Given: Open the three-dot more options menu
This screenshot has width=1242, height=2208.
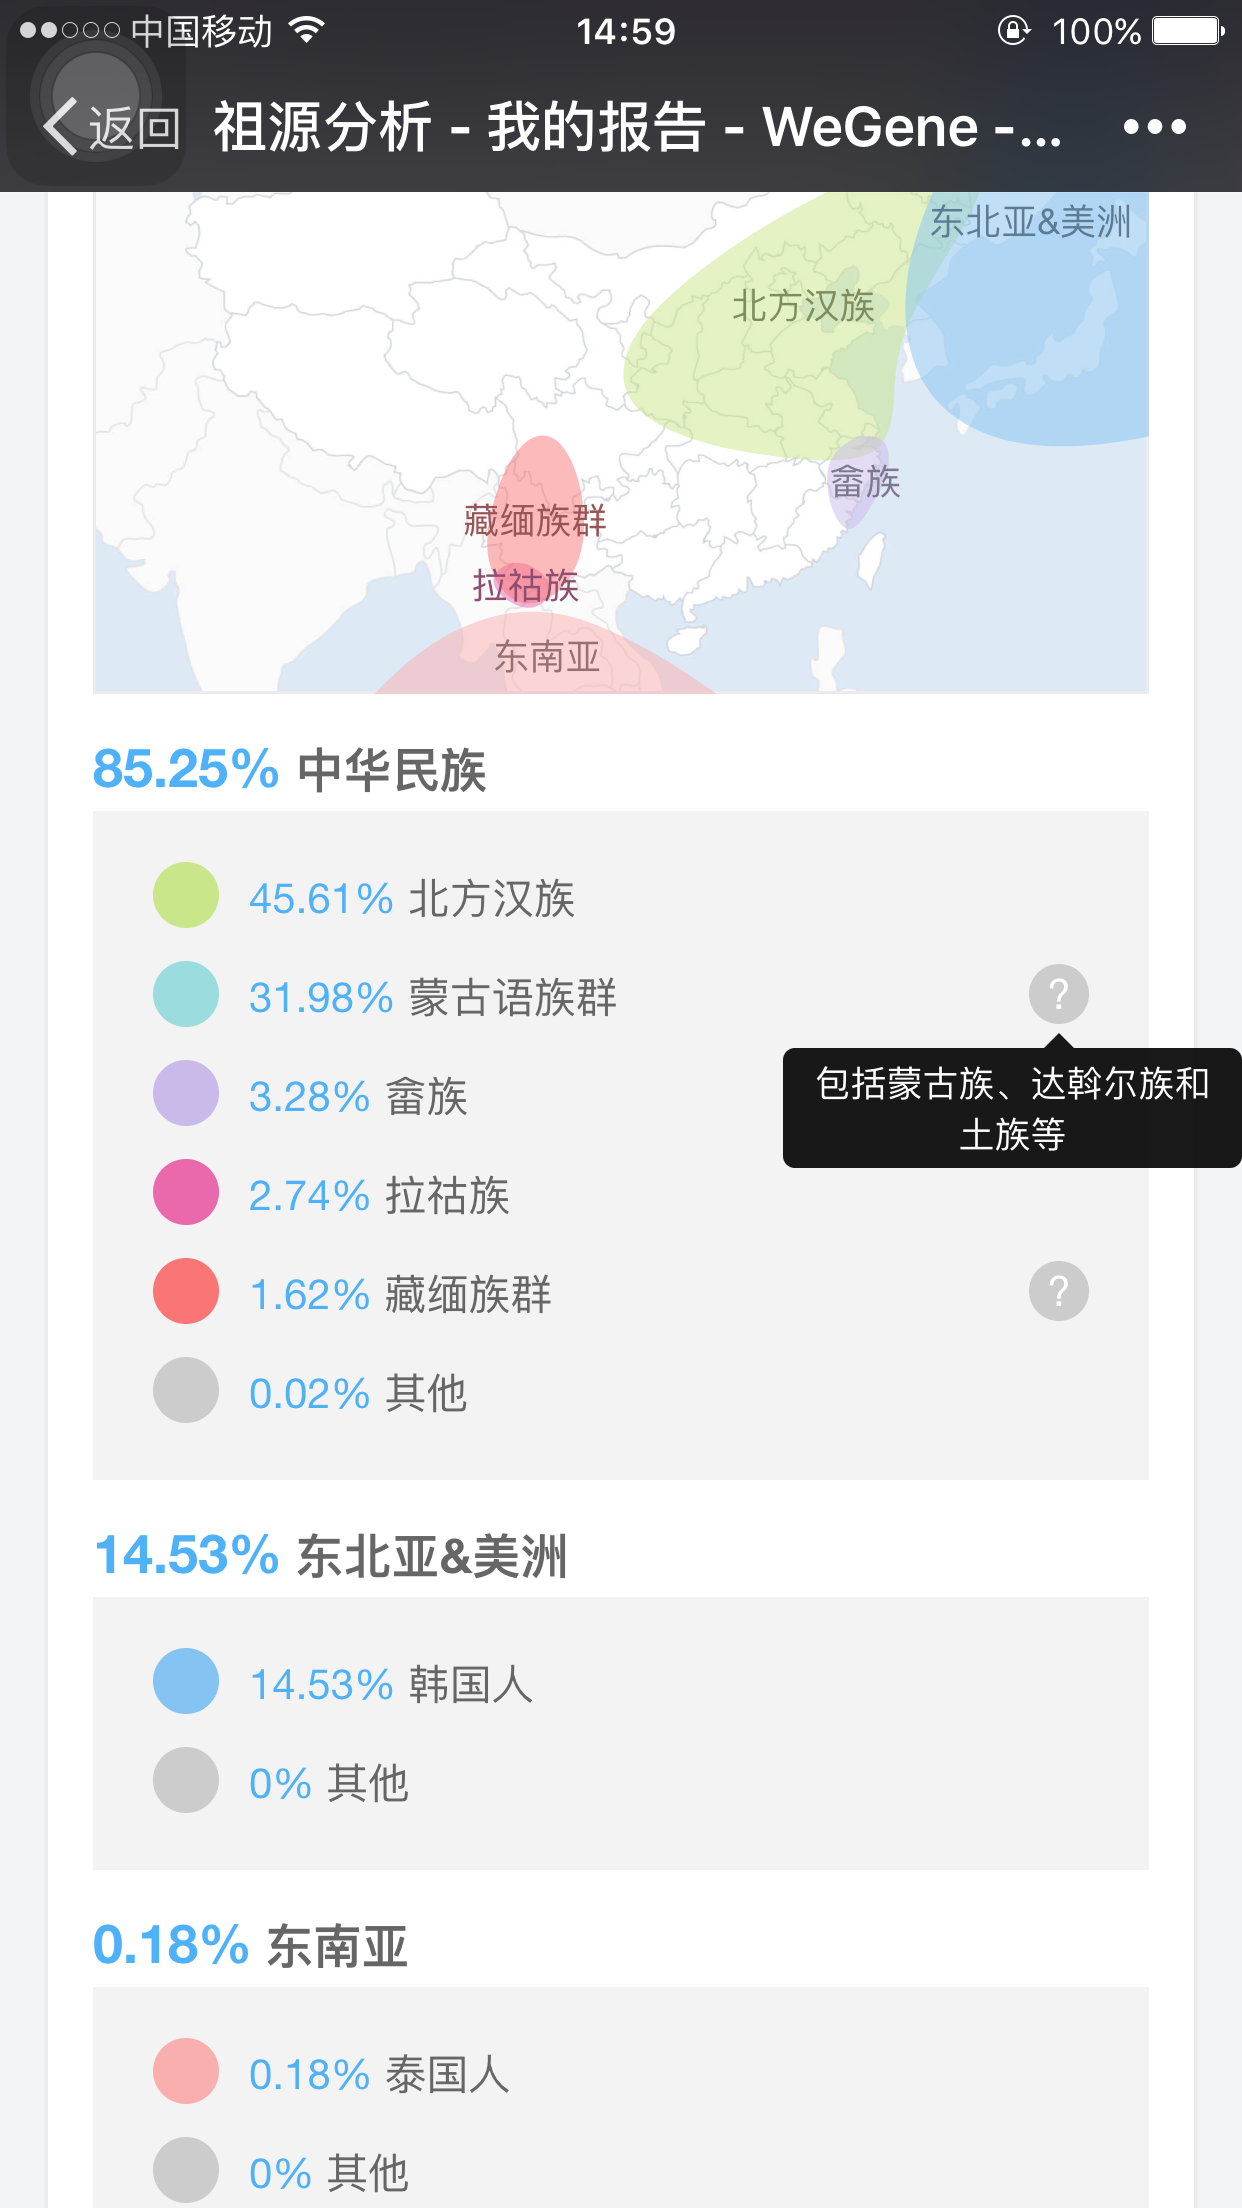Looking at the screenshot, I should [1154, 127].
